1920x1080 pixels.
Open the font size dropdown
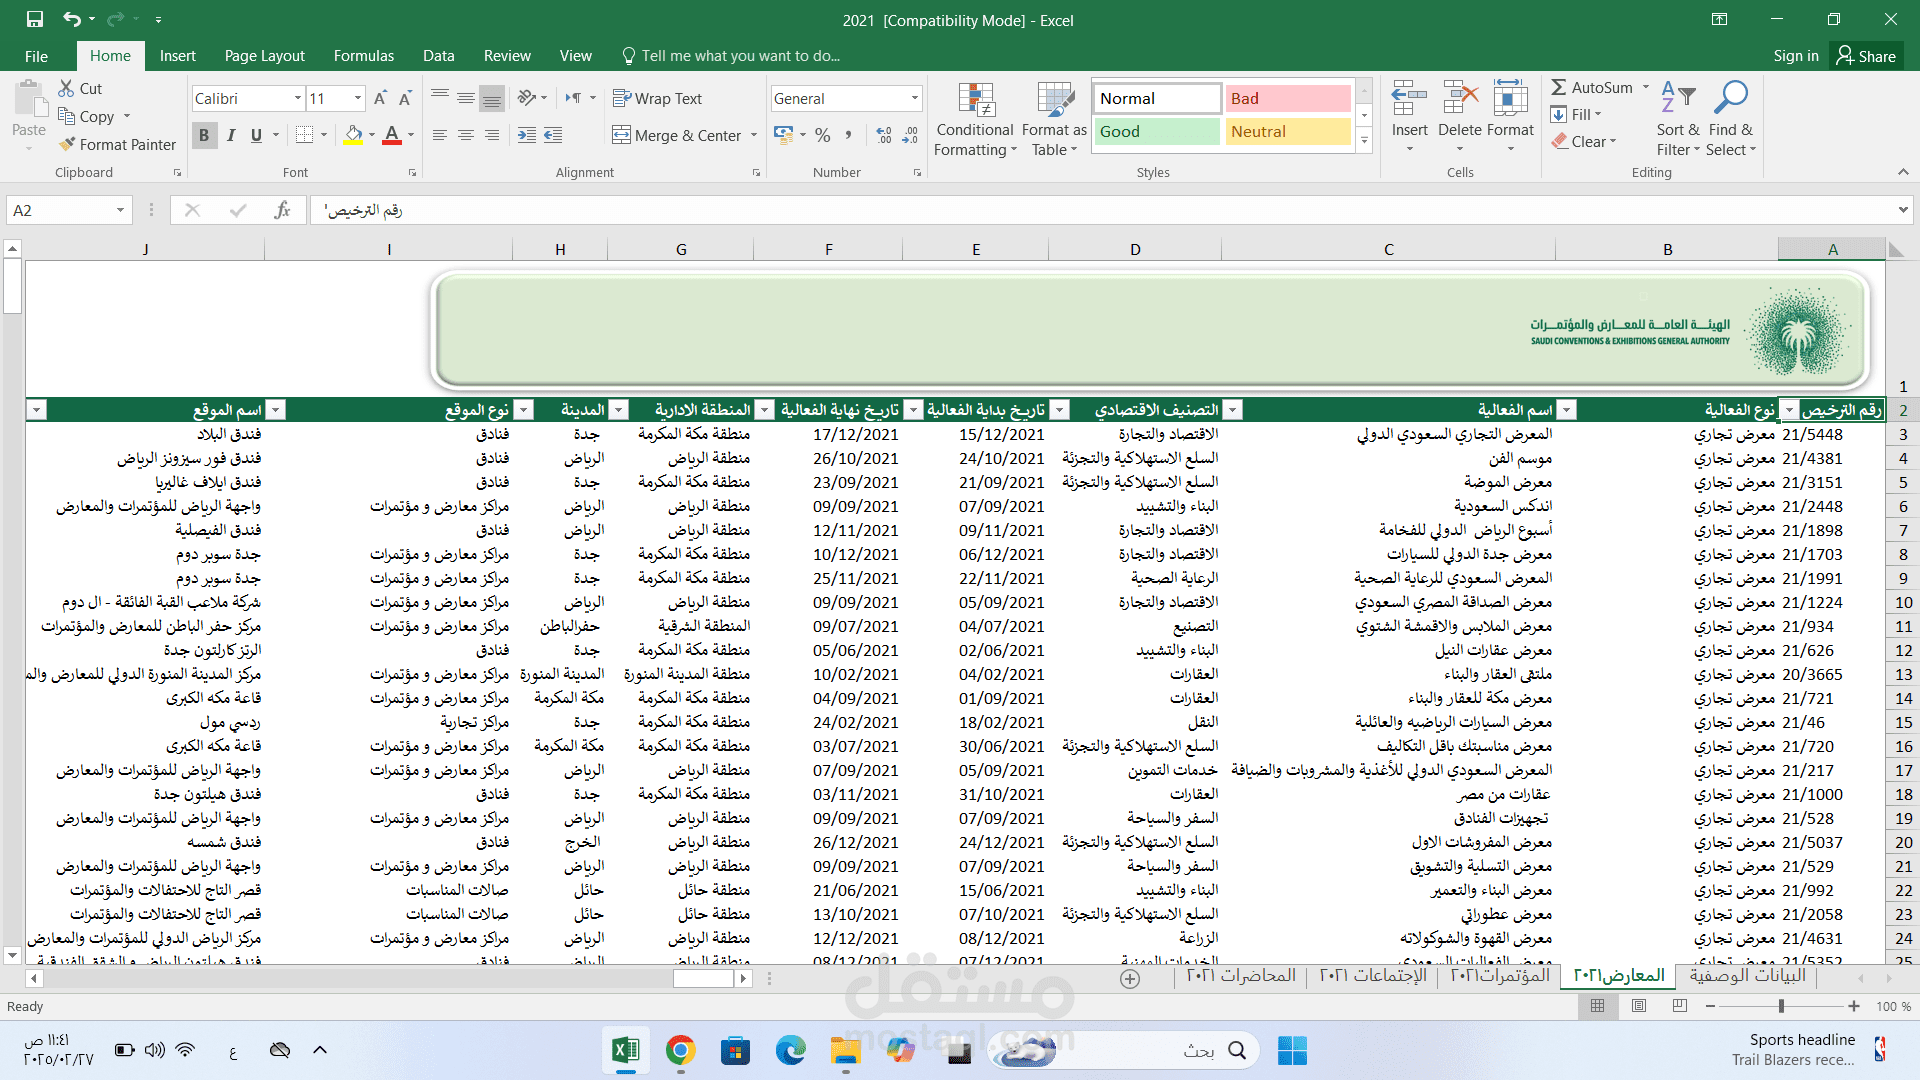(357, 98)
